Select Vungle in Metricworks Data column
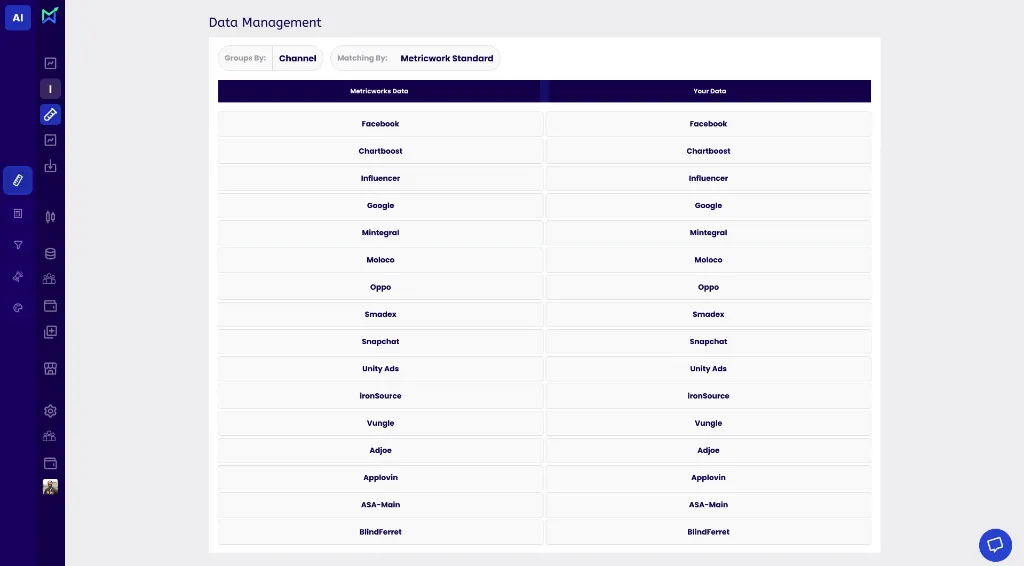Screen dimensions: 1024x566 [x=380, y=423]
